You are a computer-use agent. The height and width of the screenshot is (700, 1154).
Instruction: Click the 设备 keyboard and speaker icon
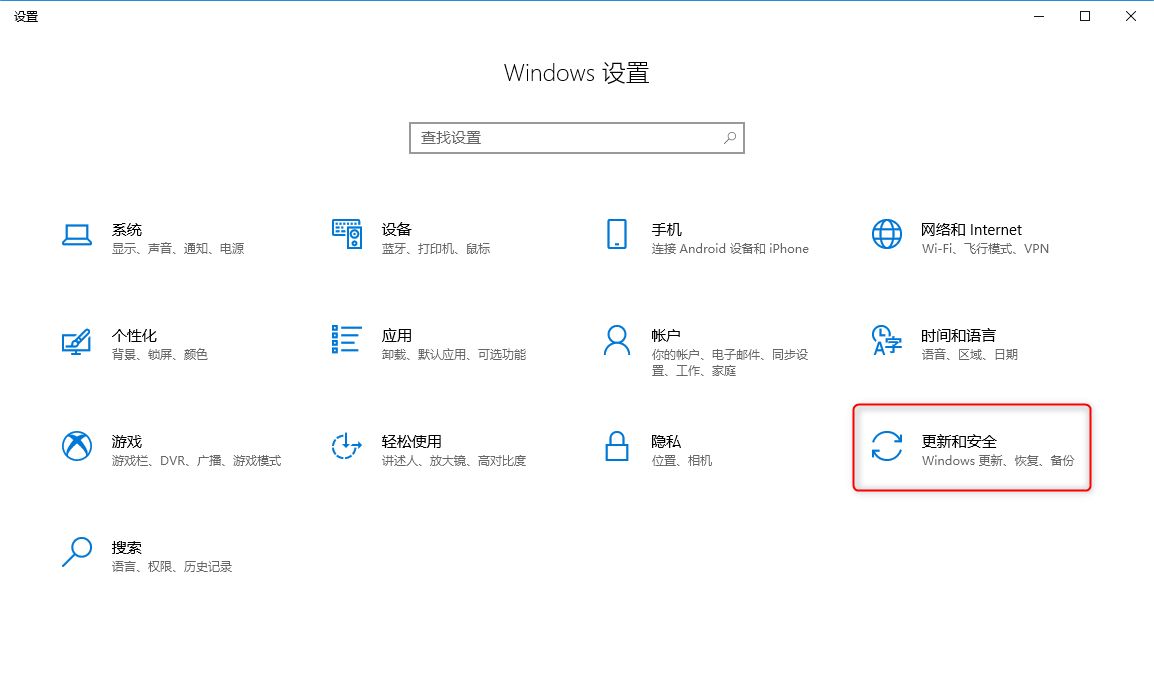(347, 234)
